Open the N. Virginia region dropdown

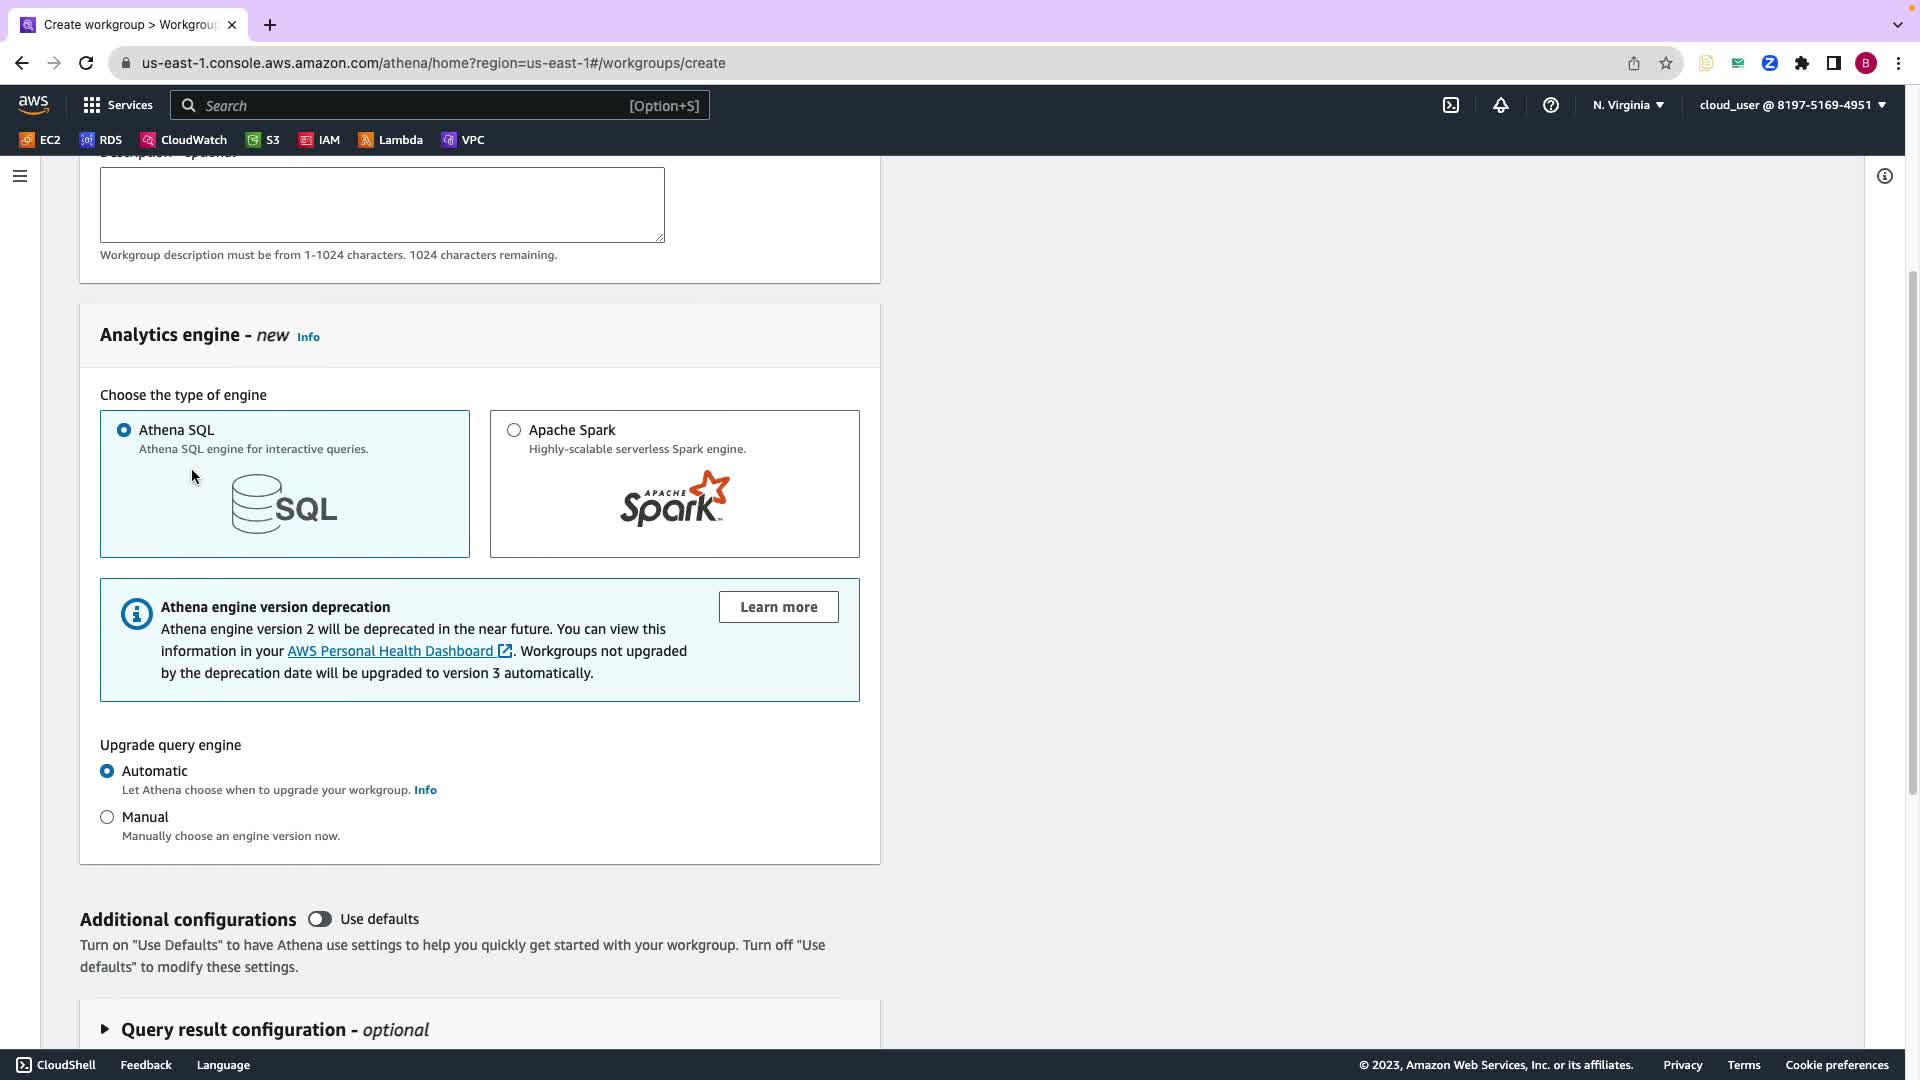pos(1628,105)
